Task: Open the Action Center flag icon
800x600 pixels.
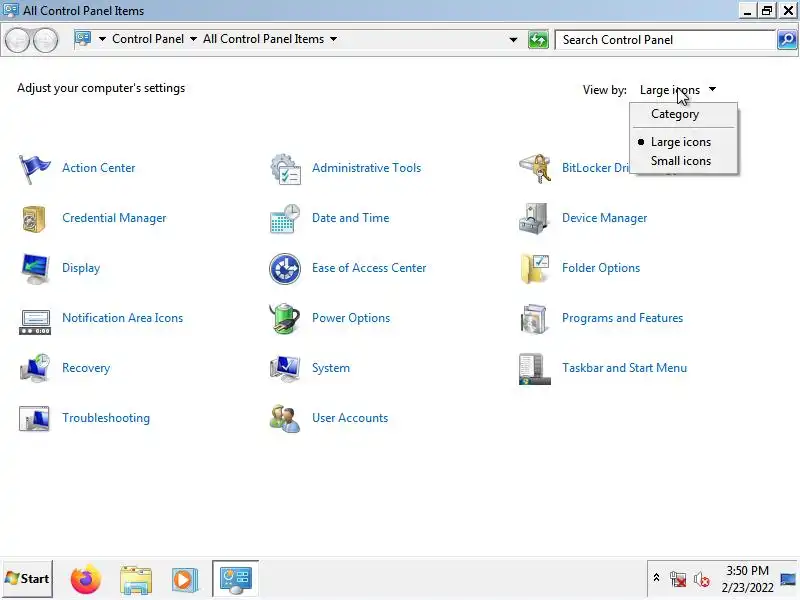Action: pyautogui.click(x=34, y=168)
